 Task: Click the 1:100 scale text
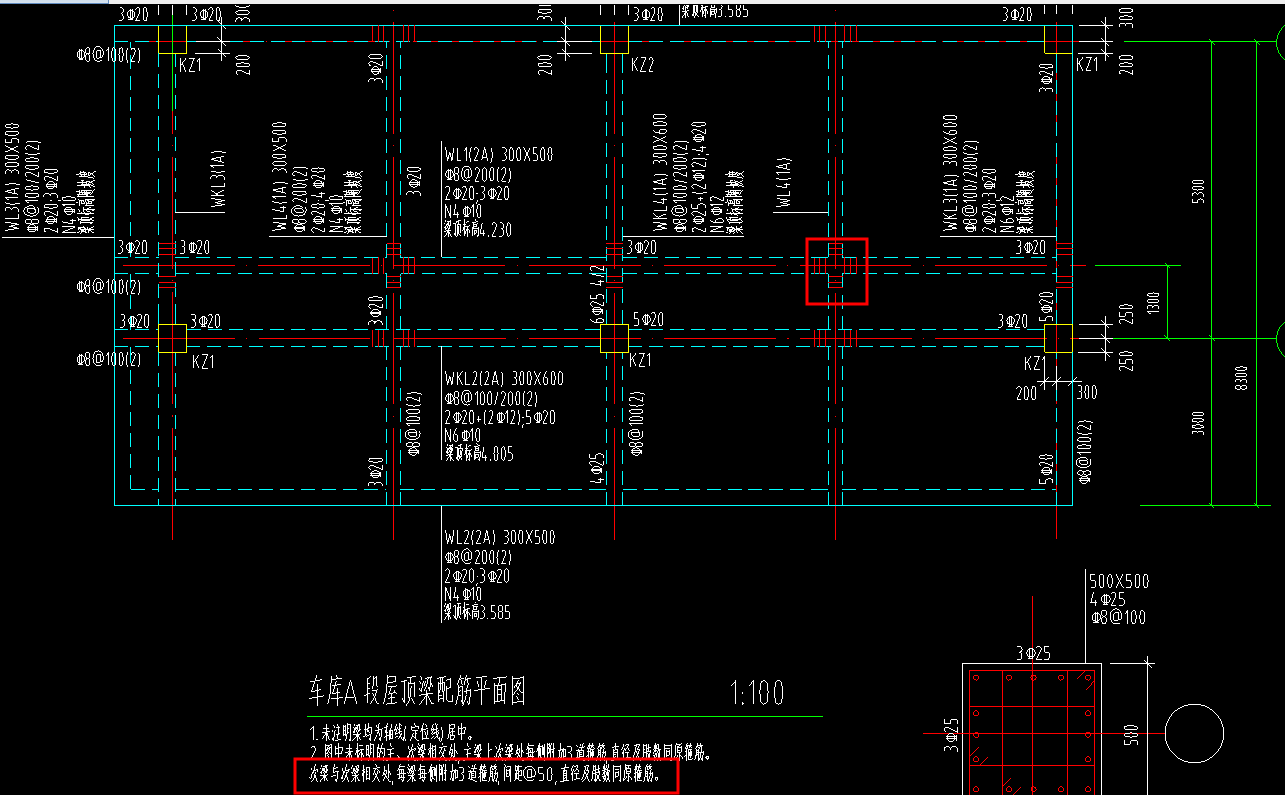pos(758,692)
